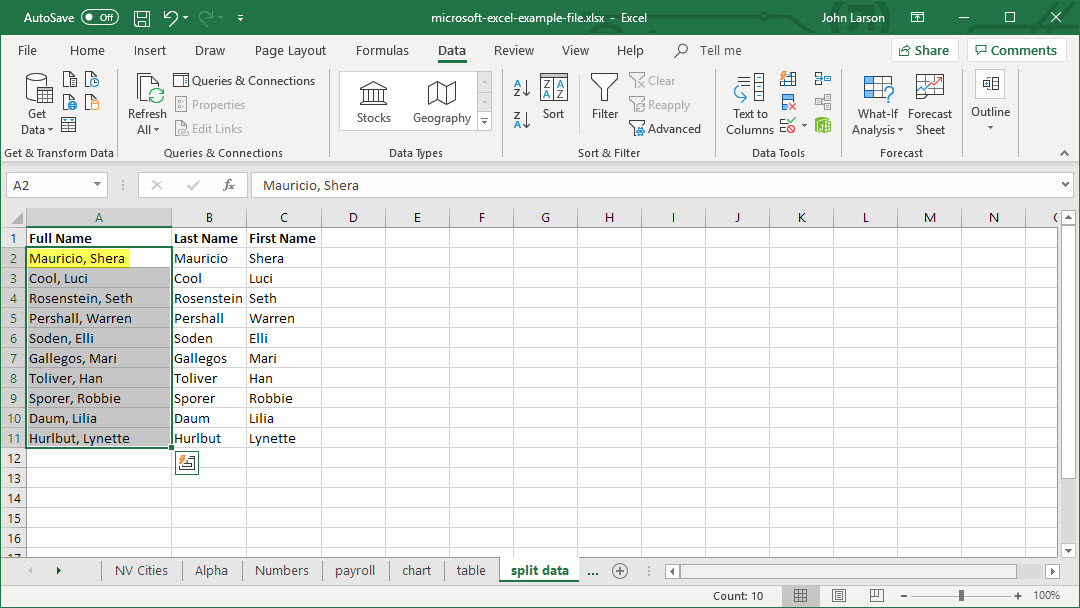The image size is (1080, 608).
Task: Click in the formula bar text field
Action: pyautogui.click(x=650, y=185)
